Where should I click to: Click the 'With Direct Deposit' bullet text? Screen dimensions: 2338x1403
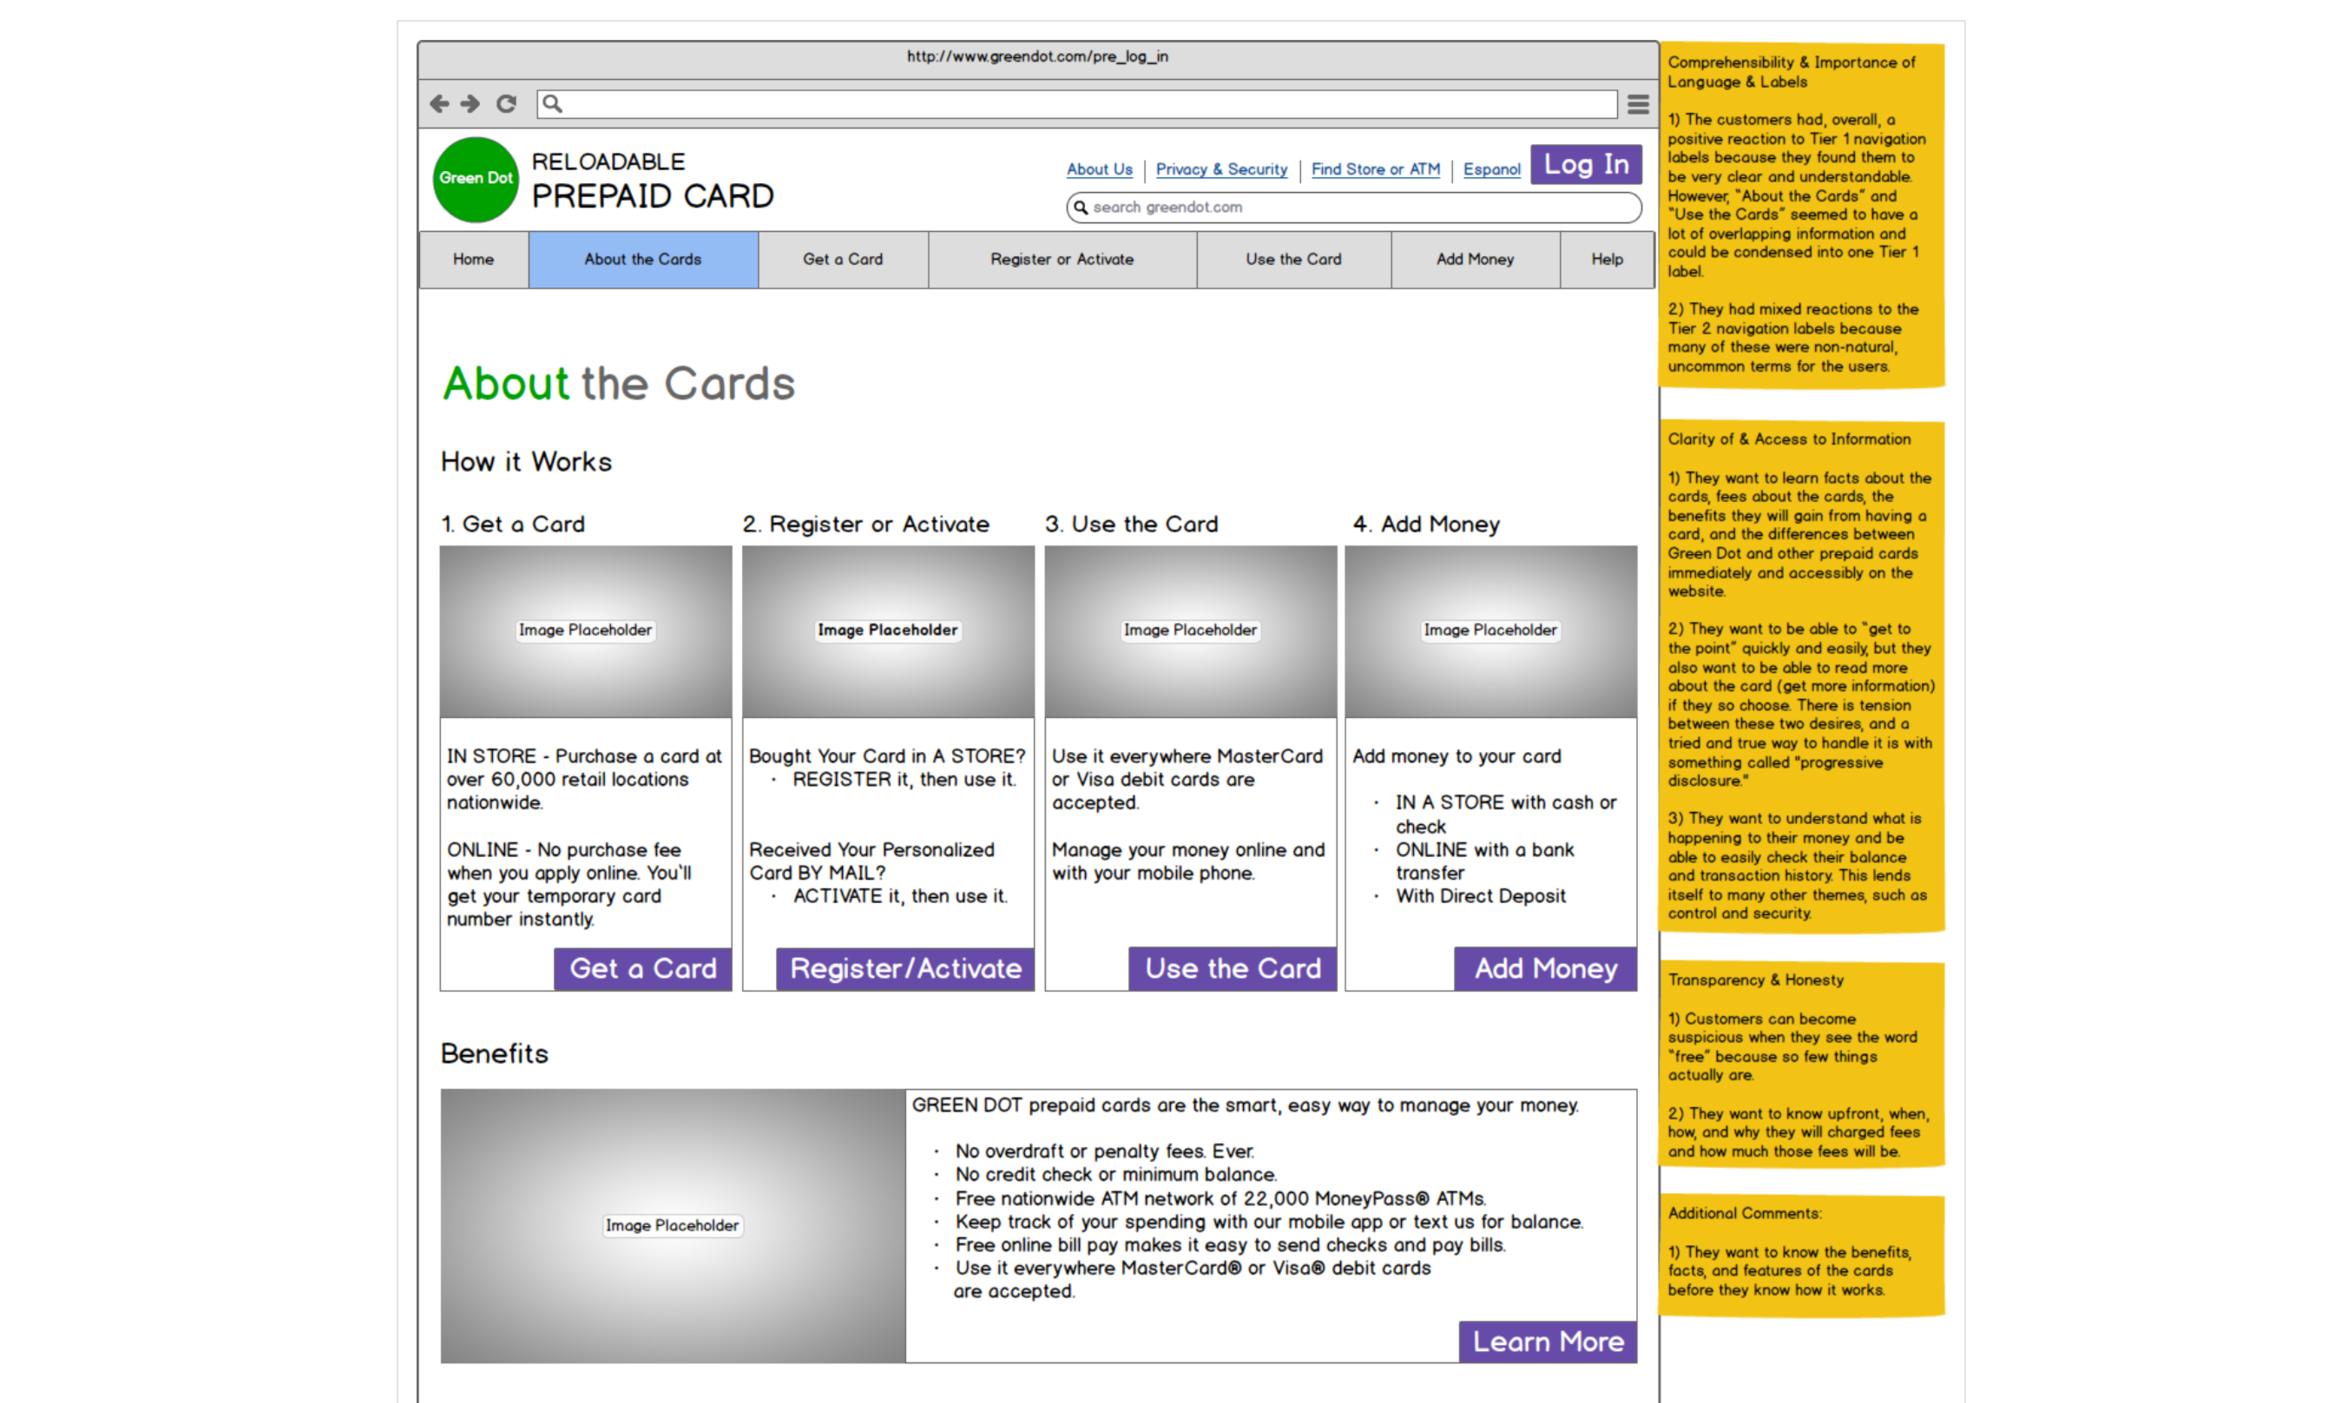1481,896
